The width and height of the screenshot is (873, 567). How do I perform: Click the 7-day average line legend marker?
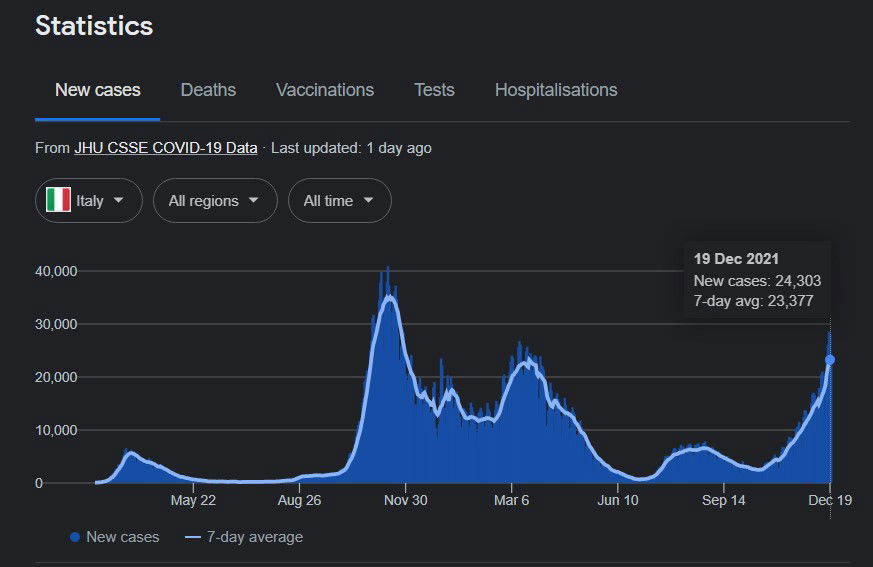tap(194, 537)
